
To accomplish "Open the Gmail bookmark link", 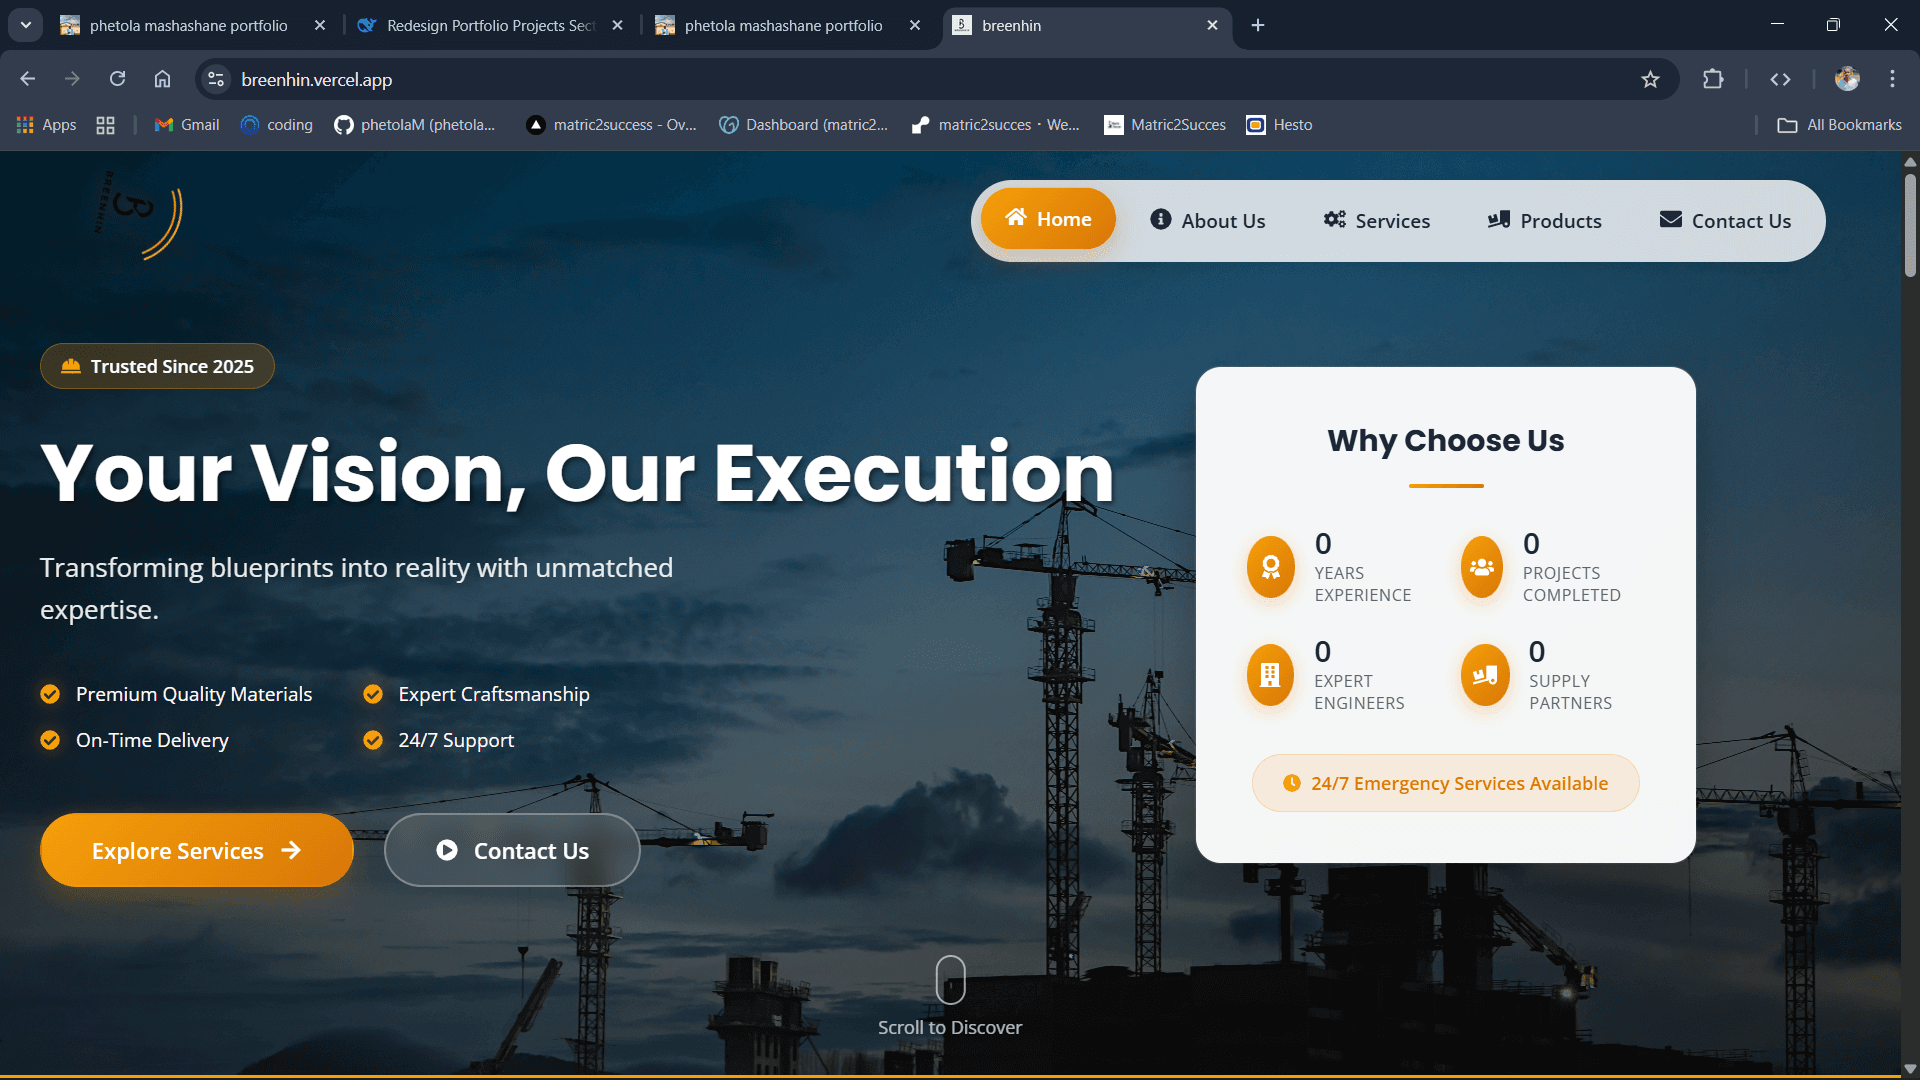I will (x=186, y=124).
